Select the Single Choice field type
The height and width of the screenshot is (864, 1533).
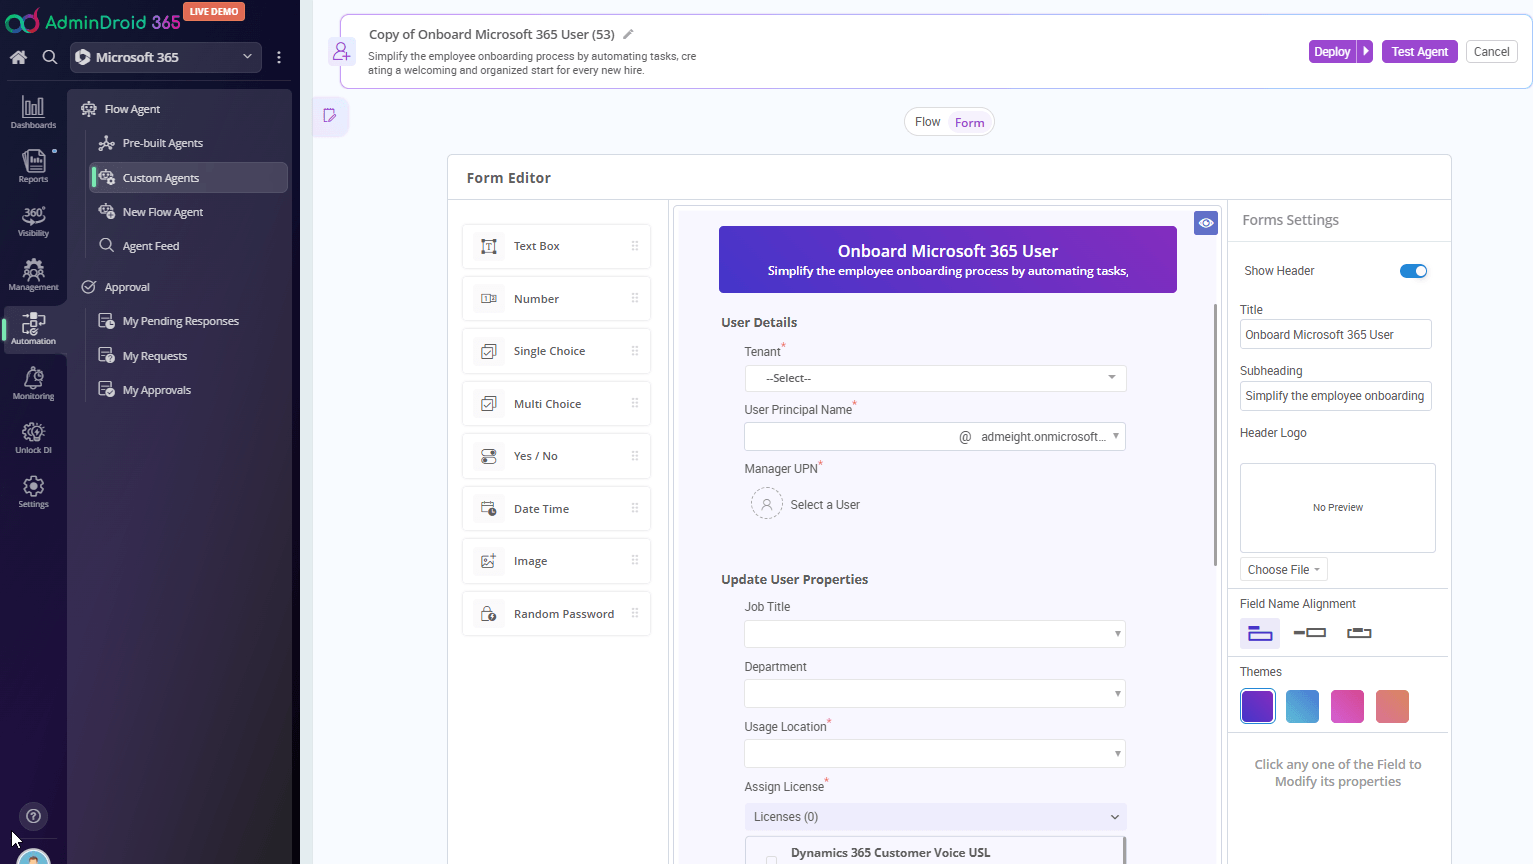(556, 351)
